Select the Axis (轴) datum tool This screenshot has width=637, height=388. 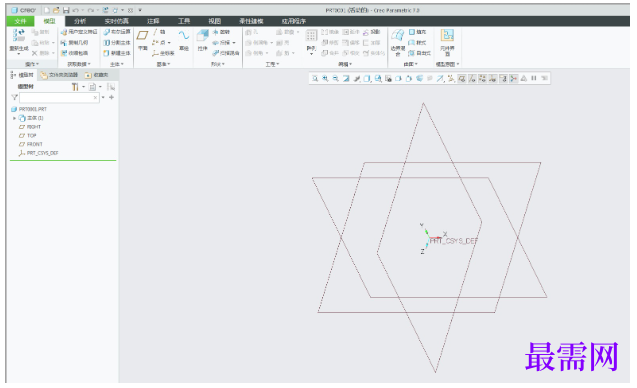[158, 32]
